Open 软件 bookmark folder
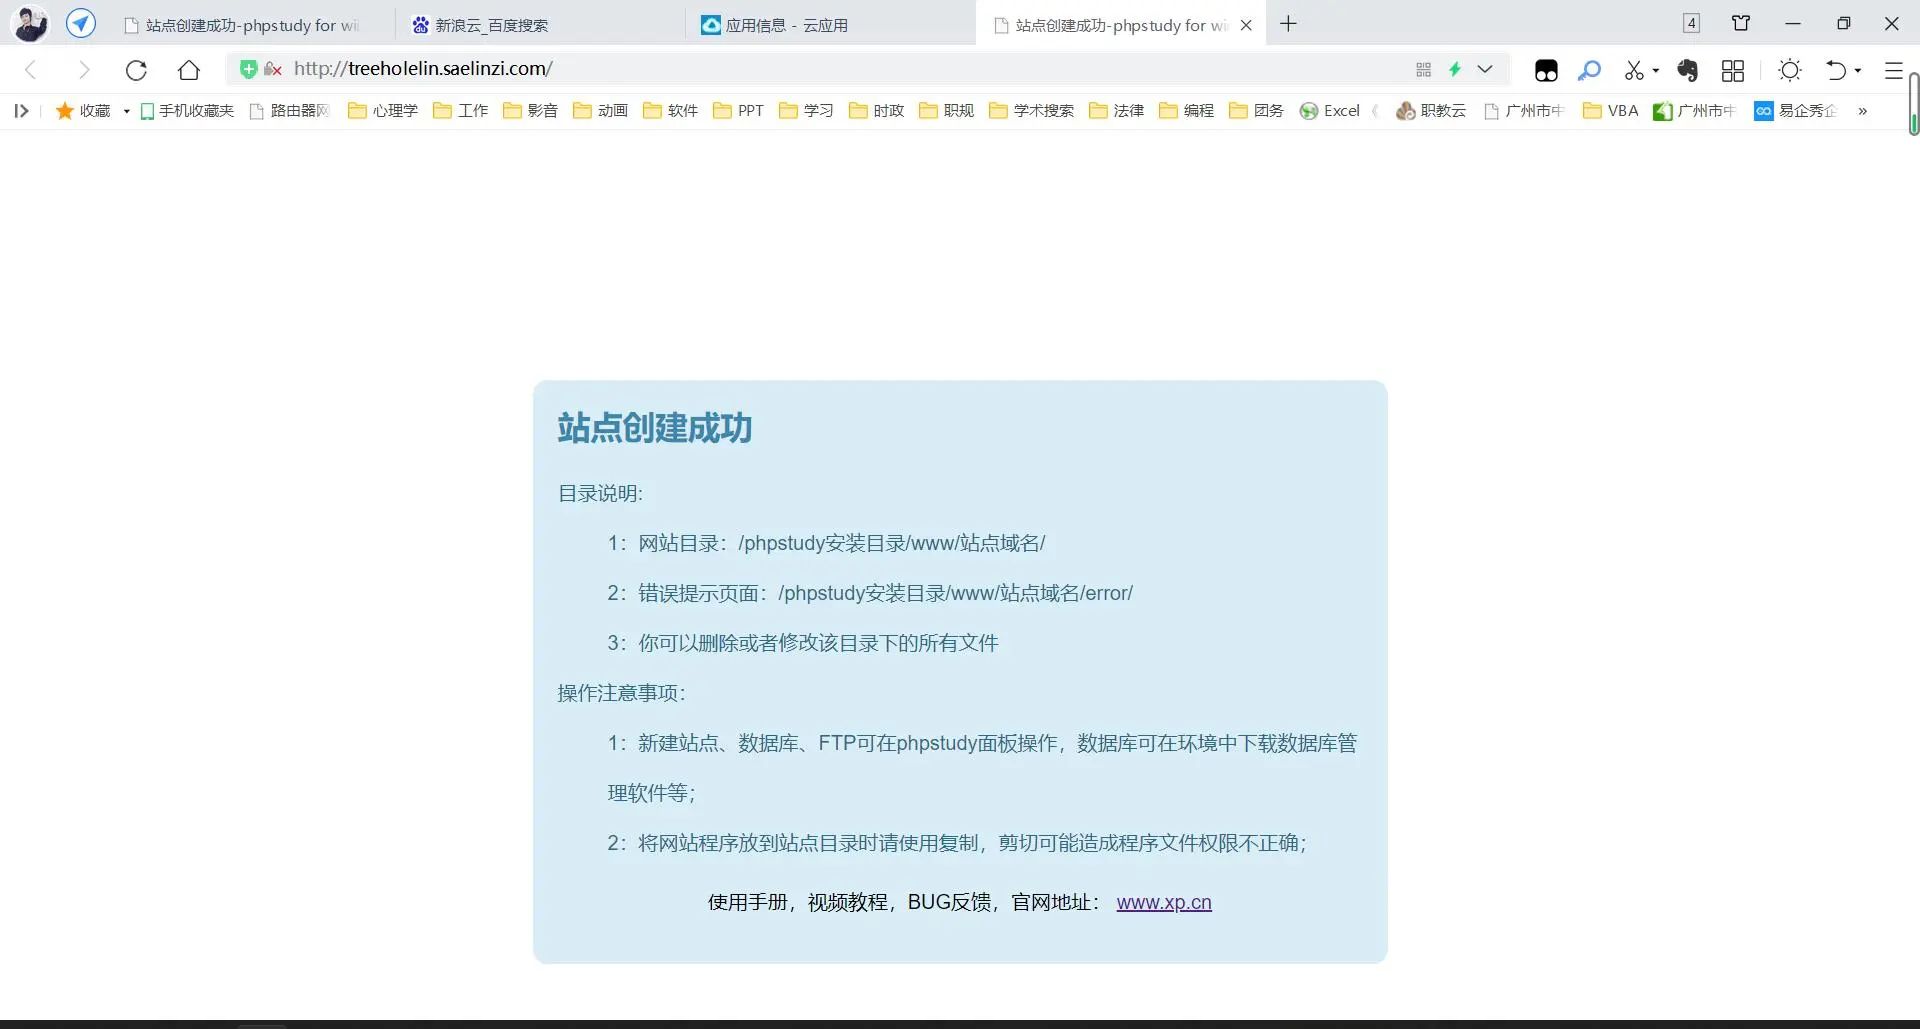 pyautogui.click(x=671, y=111)
